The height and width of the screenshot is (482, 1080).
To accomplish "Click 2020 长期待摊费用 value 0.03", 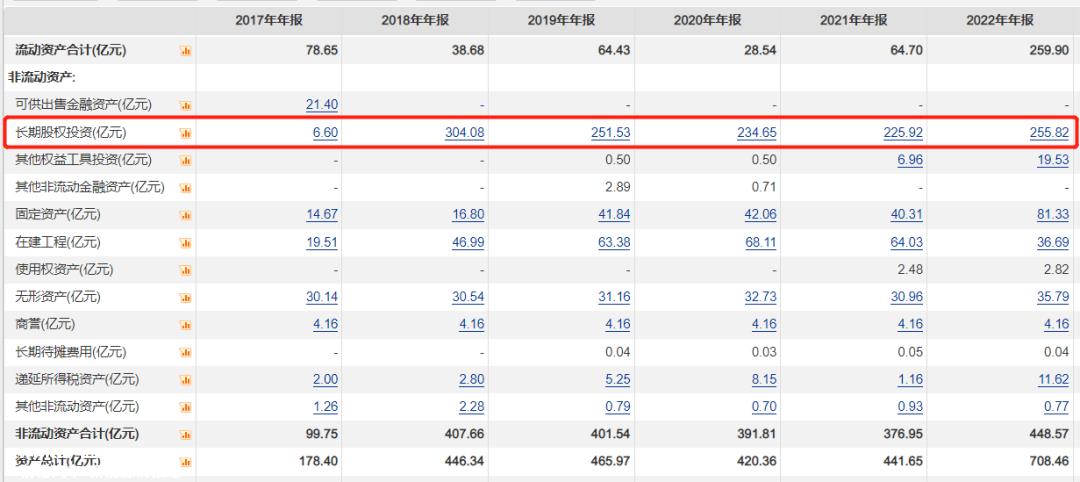I will [764, 352].
